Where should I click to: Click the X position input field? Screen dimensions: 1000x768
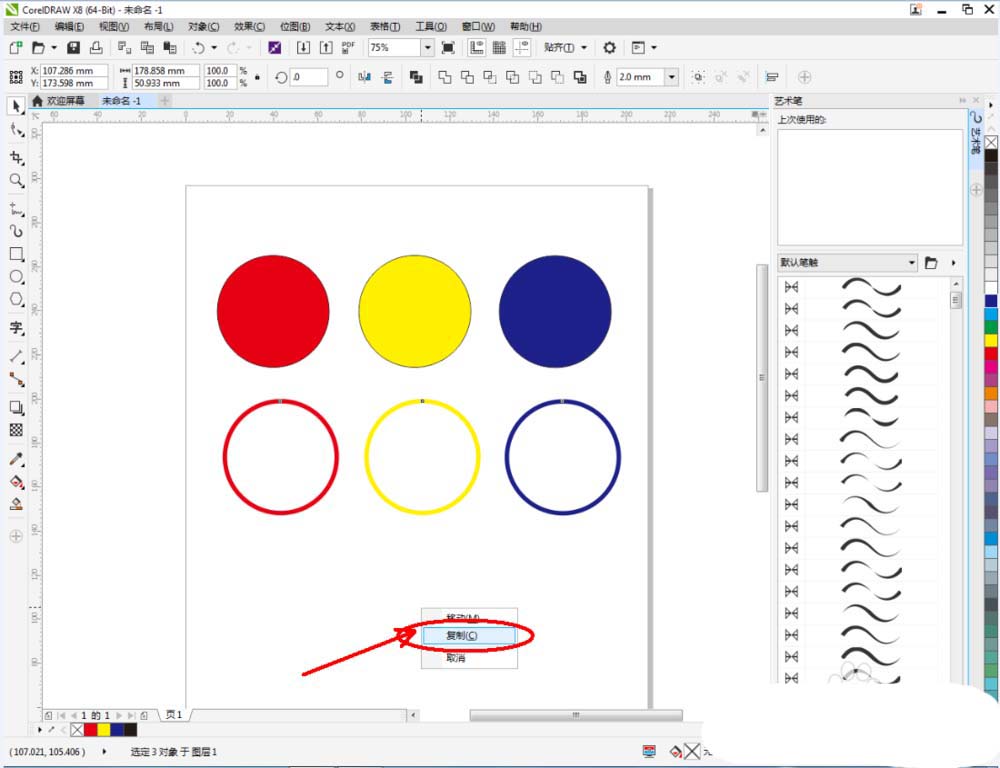tap(74, 71)
